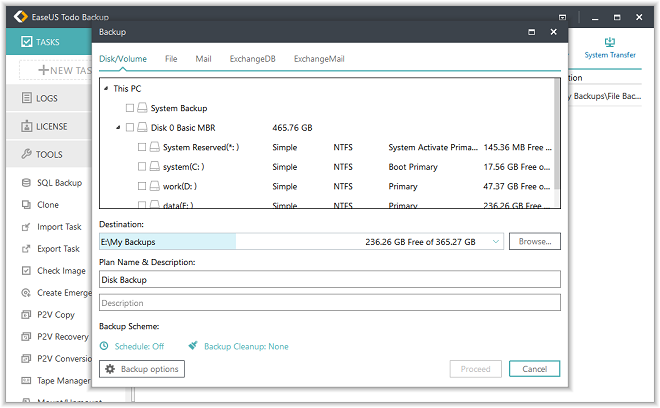Image resolution: width=660 pixels, height=408 pixels.
Task: Switch to the File tab
Action: 171,59
